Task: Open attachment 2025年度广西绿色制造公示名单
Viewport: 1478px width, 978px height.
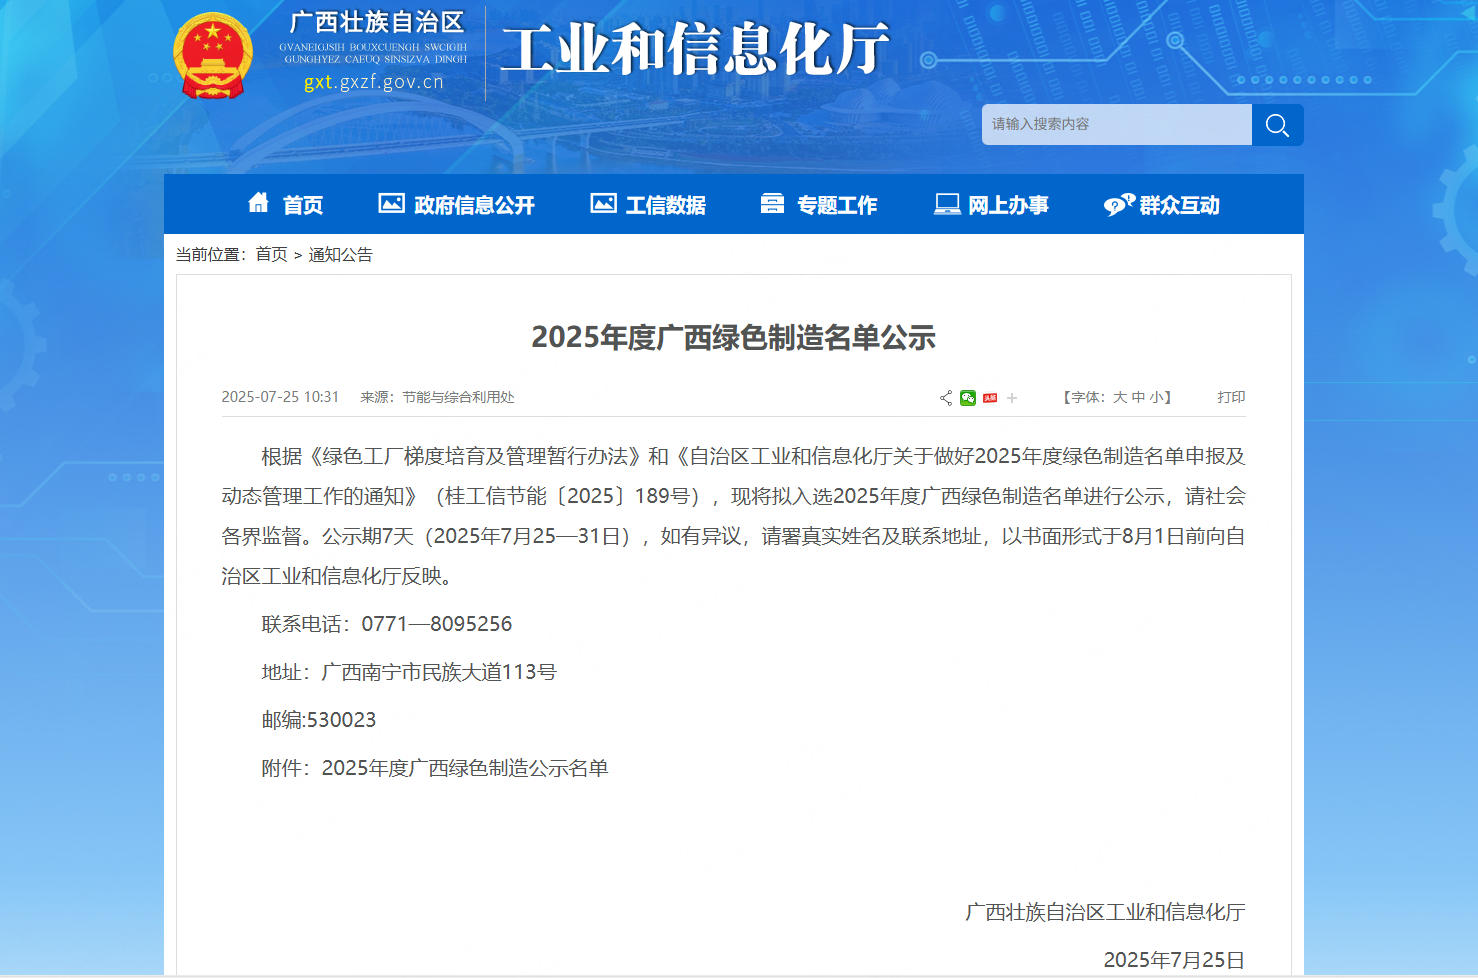Action: click(464, 768)
